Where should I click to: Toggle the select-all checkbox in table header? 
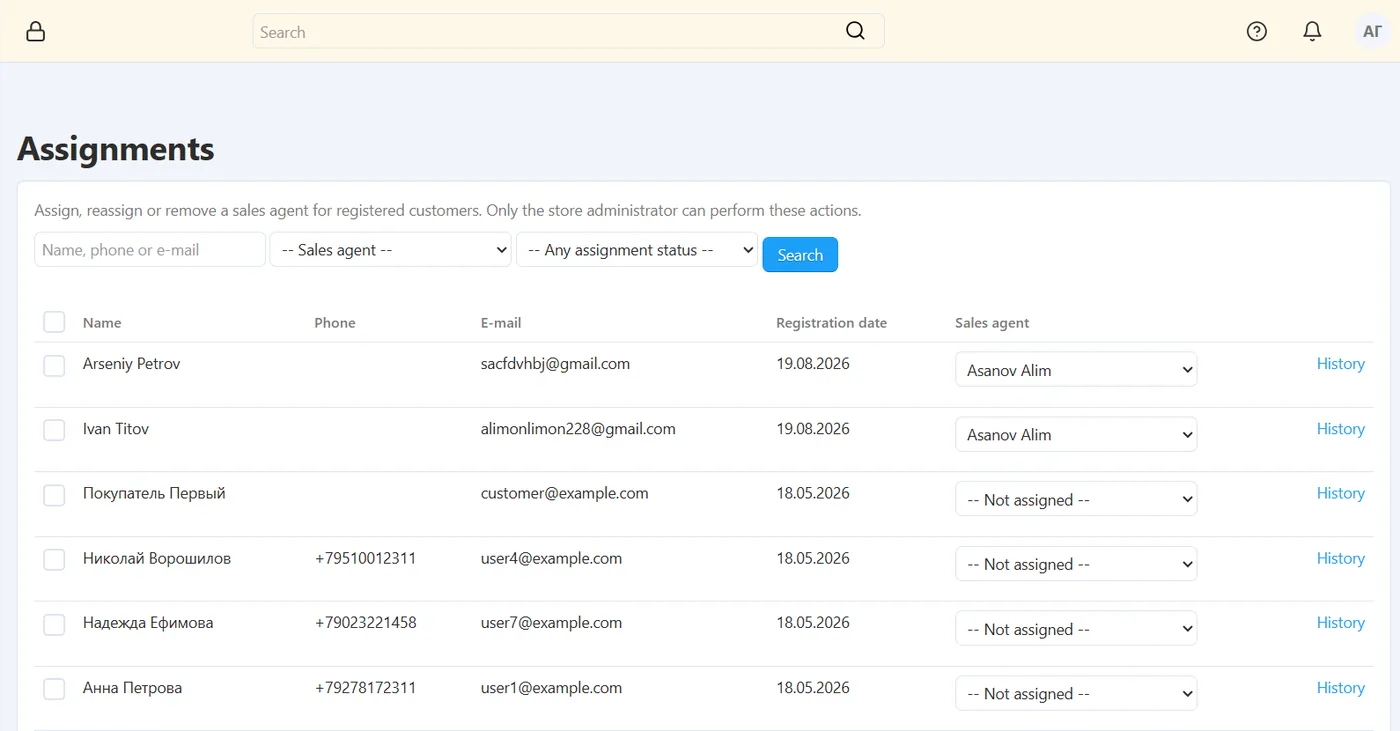point(54,322)
